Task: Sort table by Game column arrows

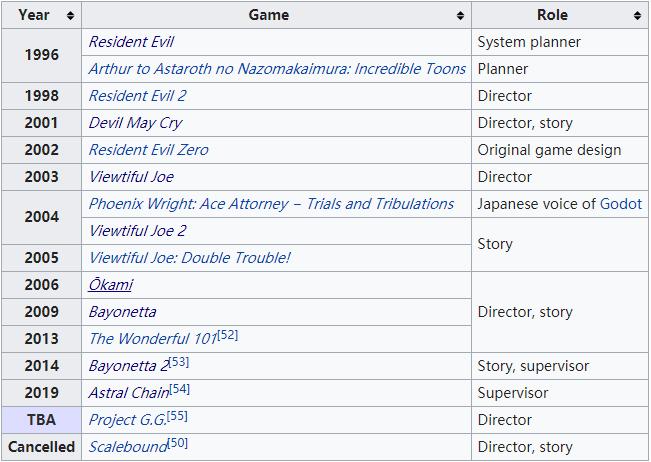Action: coord(460,16)
